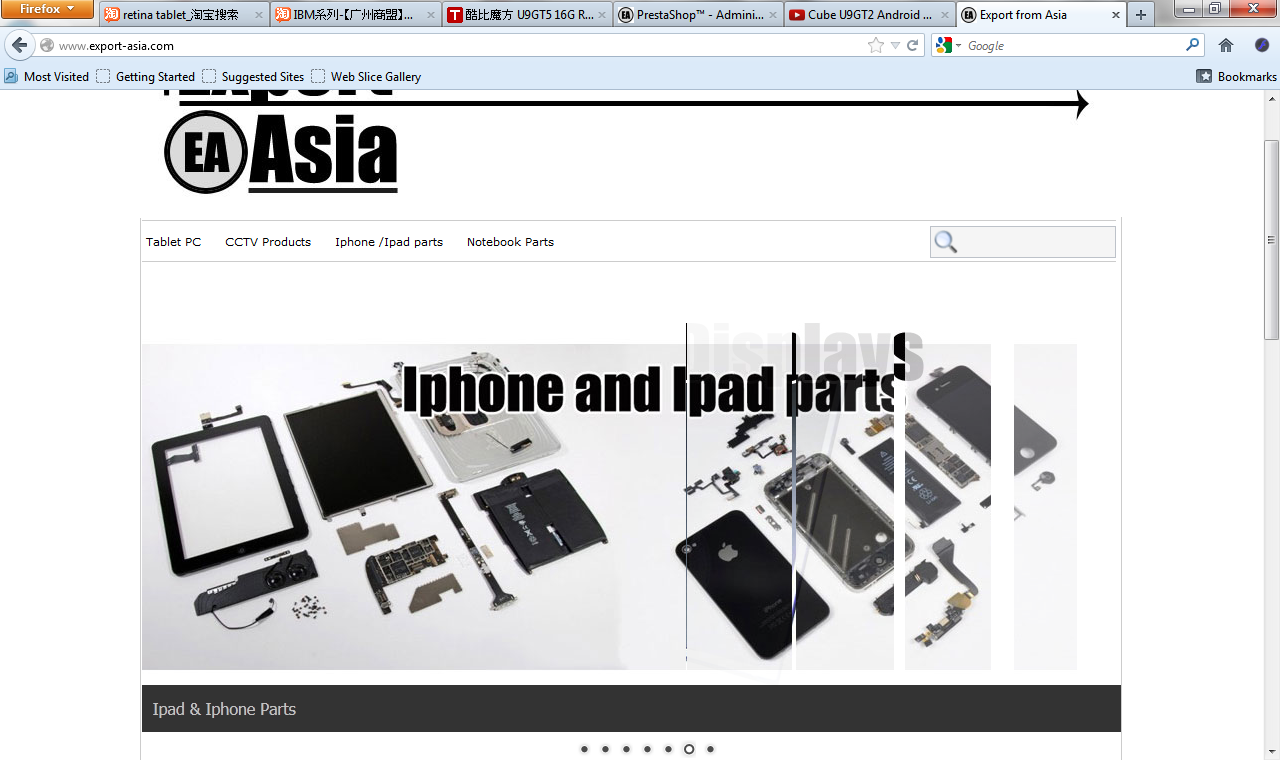Viewport: 1280px width, 760px height.
Task: Select the first slideshow pagination dot
Action: [584, 749]
